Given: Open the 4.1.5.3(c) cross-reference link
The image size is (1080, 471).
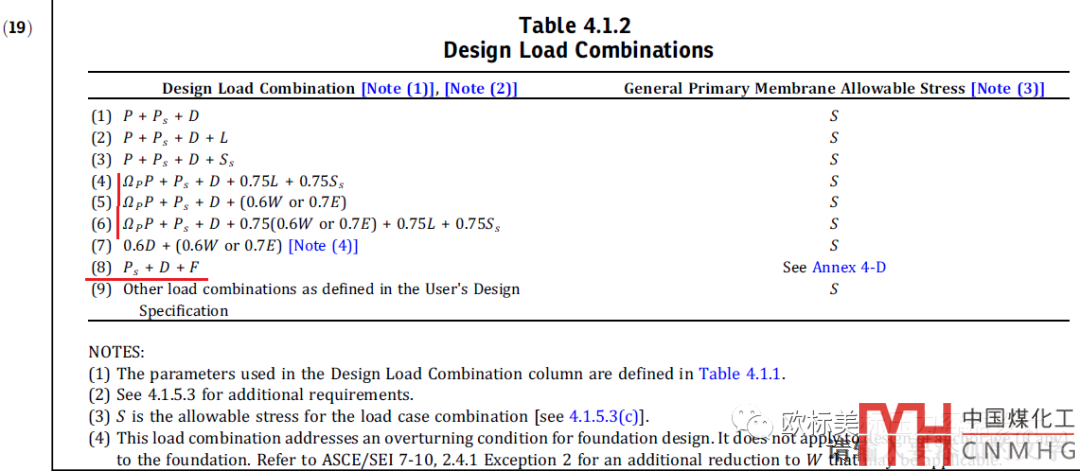Looking at the screenshot, I should coord(607,417).
